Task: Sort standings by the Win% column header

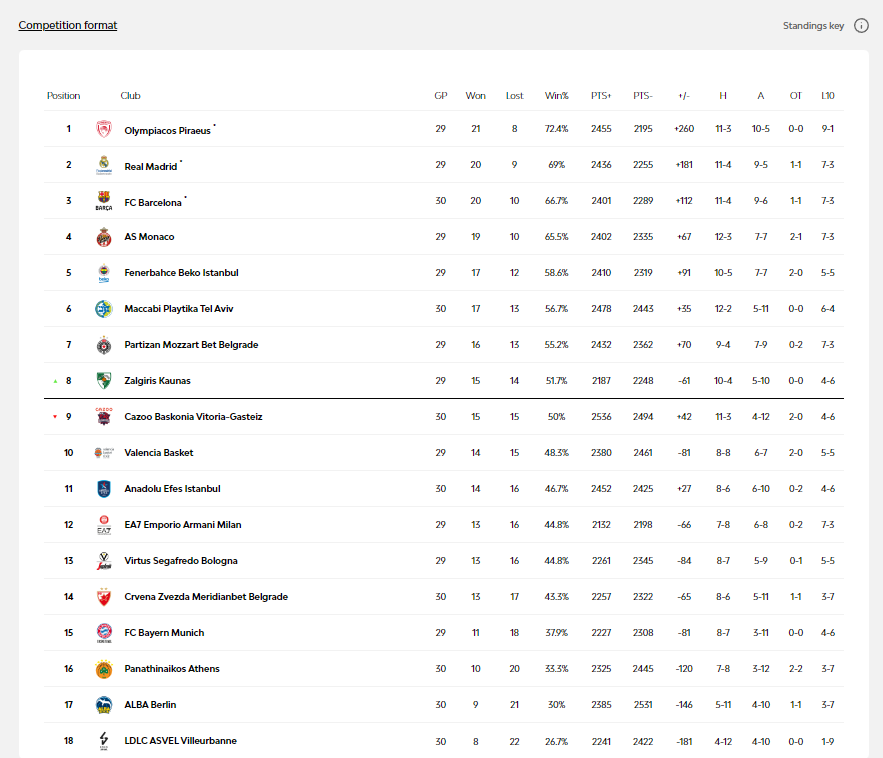Action: coord(556,96)
